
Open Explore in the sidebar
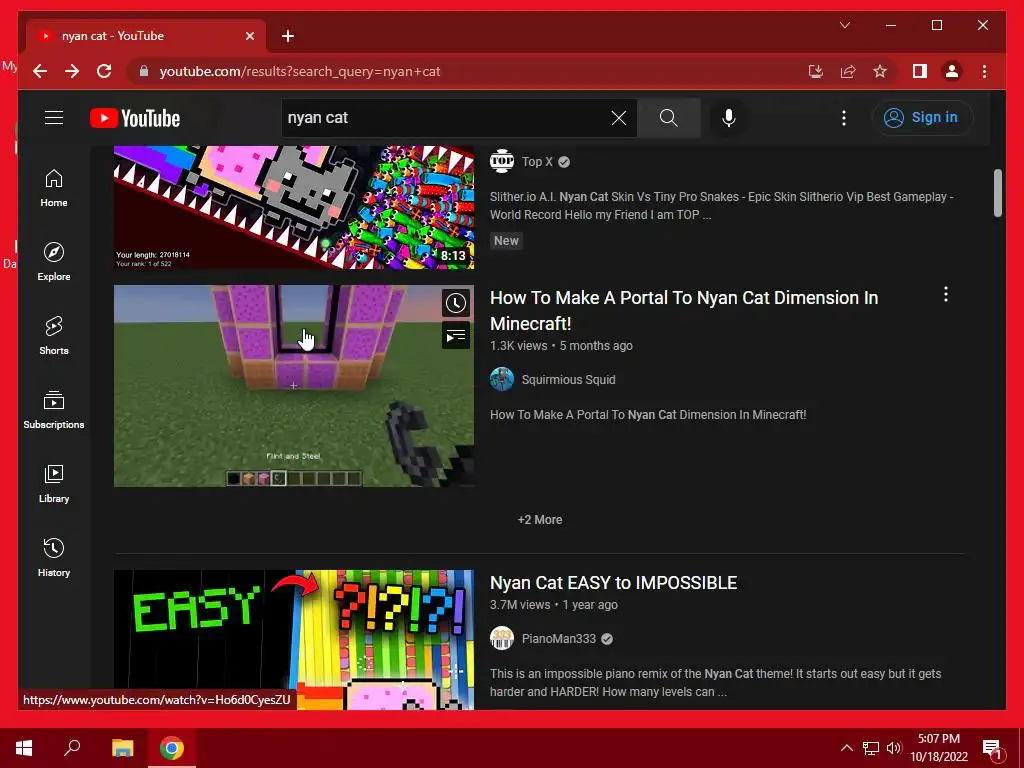point(54,262)
